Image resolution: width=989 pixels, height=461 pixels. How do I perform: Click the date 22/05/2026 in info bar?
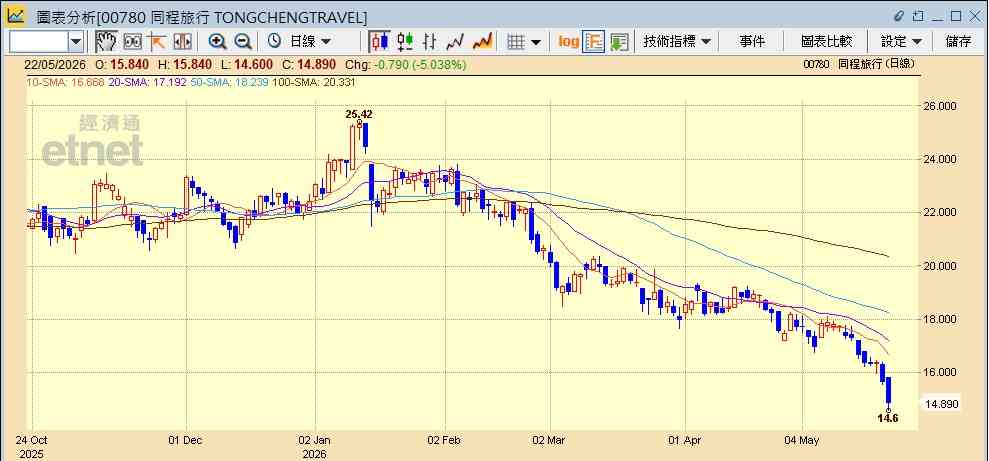pyautogui.click(x=56, y=64)
